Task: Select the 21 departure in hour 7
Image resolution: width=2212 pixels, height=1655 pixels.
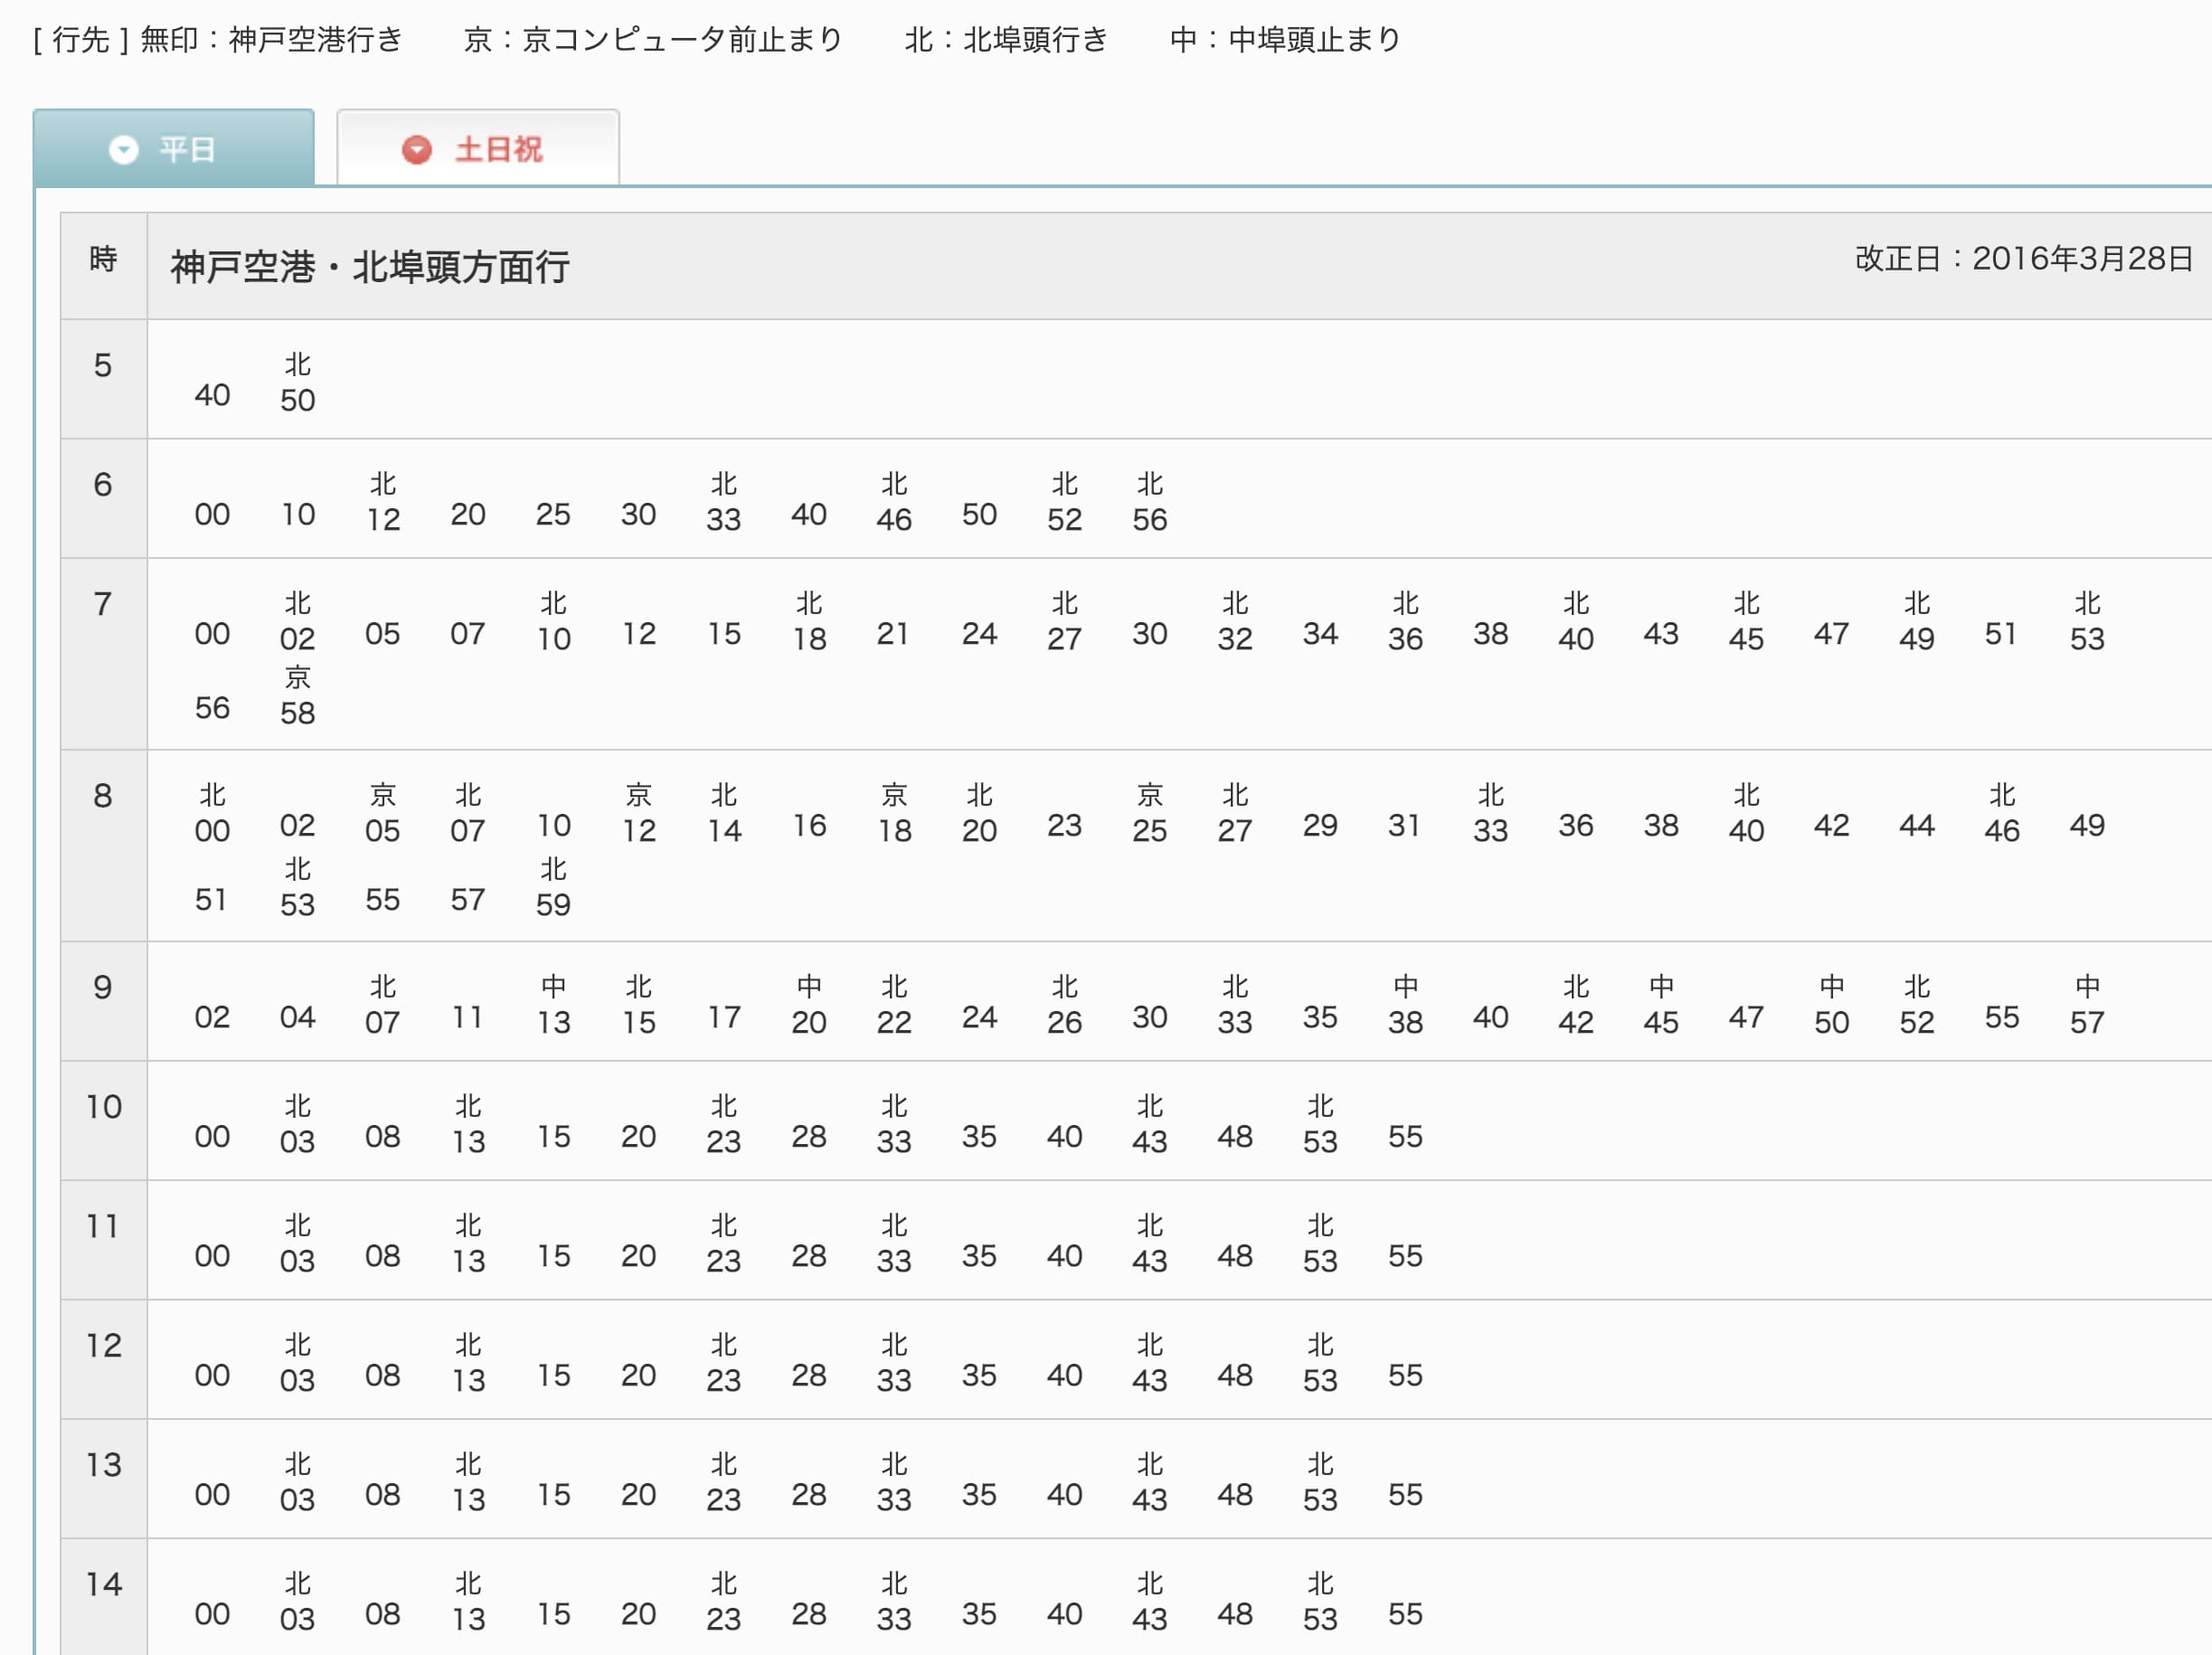Action: [894, 633]
